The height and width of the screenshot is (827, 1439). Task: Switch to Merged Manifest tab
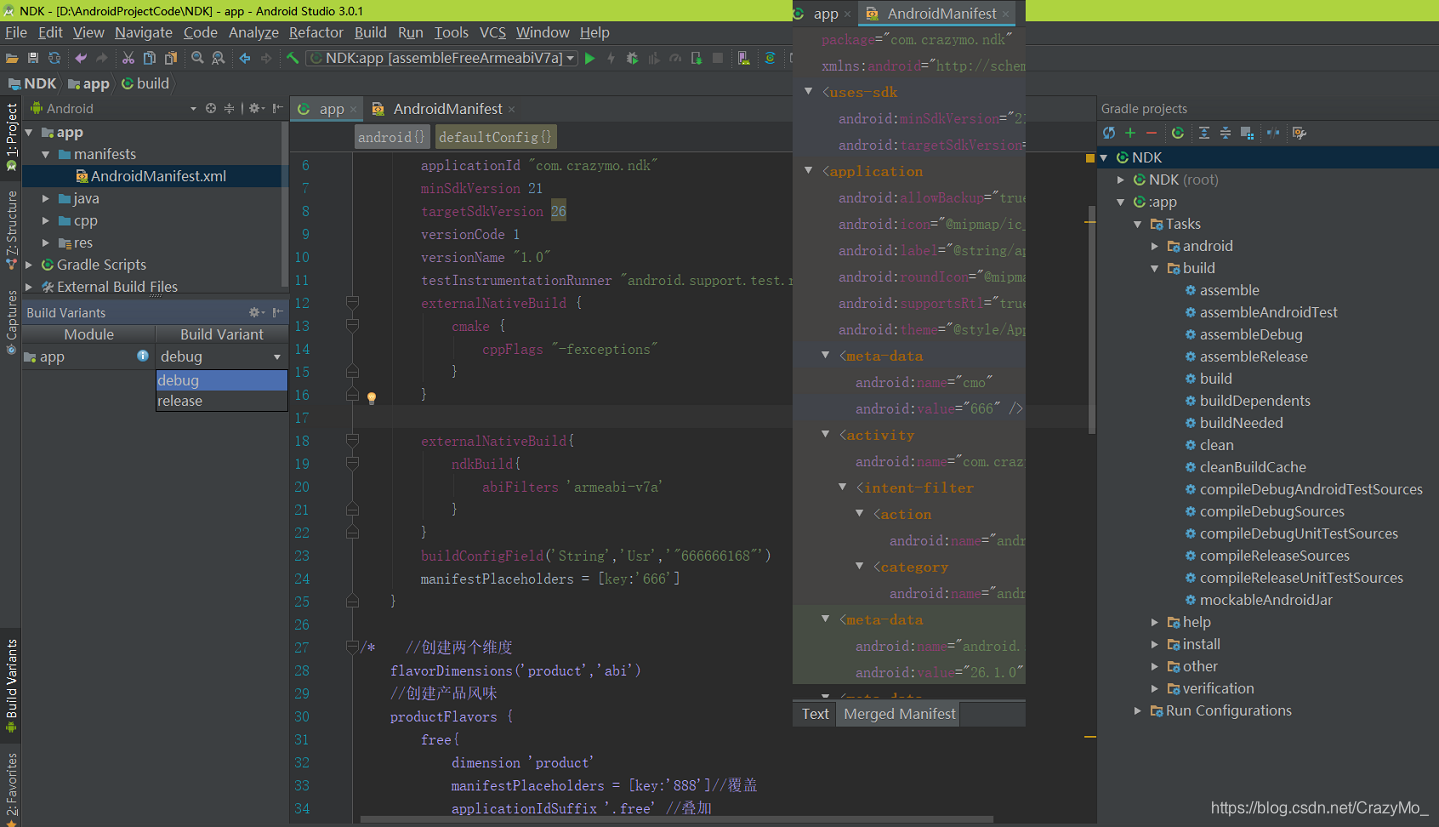899,713
